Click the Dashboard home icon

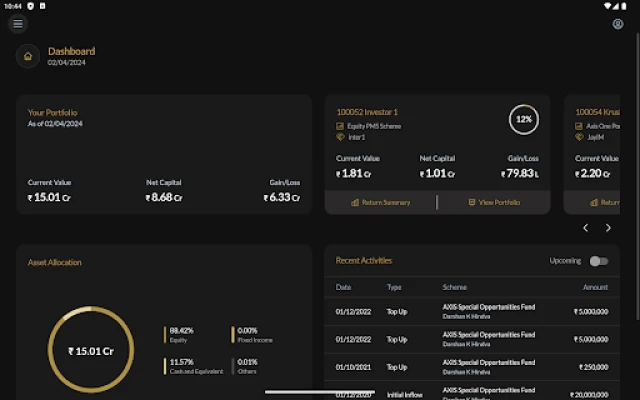tap(28, 56)
